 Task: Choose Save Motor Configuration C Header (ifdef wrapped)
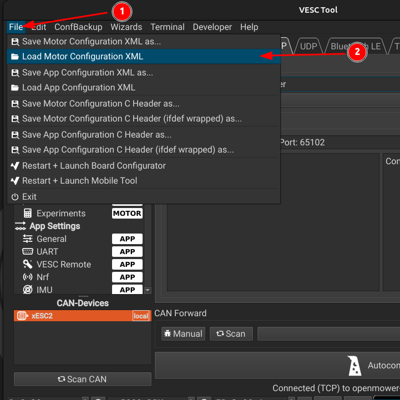[x=143, y=119]
